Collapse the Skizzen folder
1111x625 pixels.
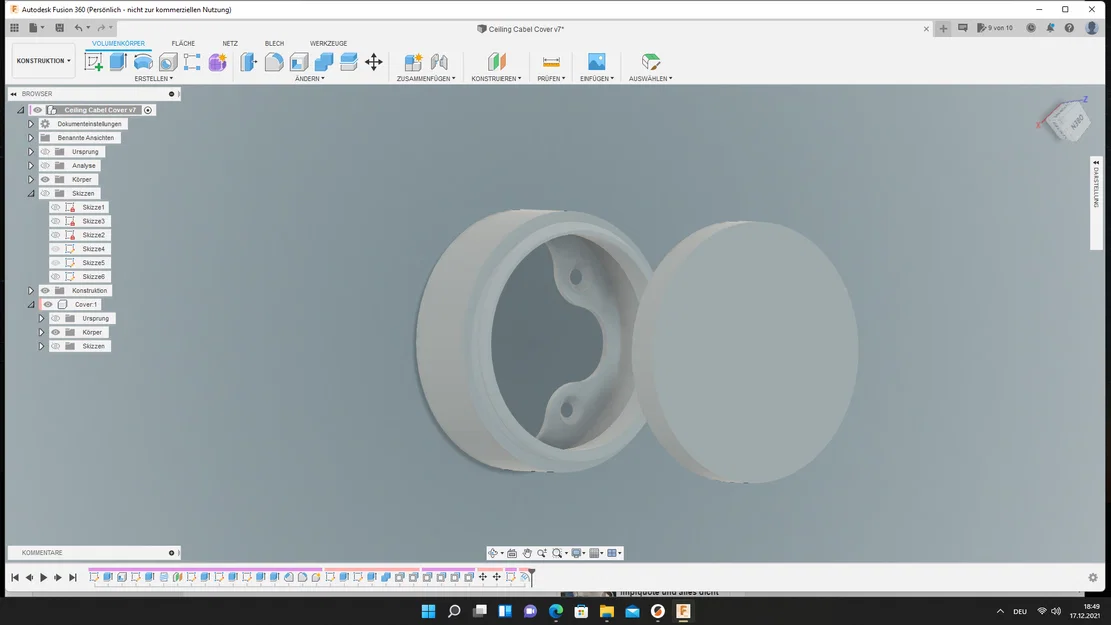click(30, 193)
